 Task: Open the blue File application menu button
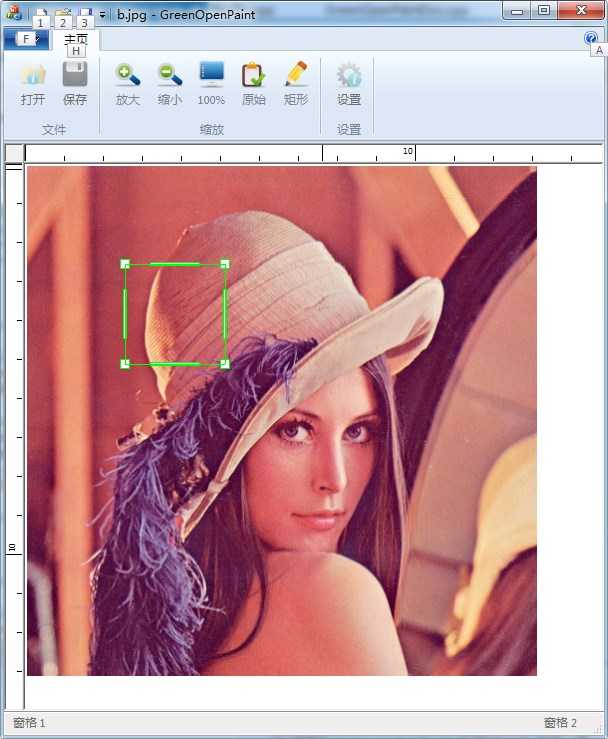click(26, 39)
